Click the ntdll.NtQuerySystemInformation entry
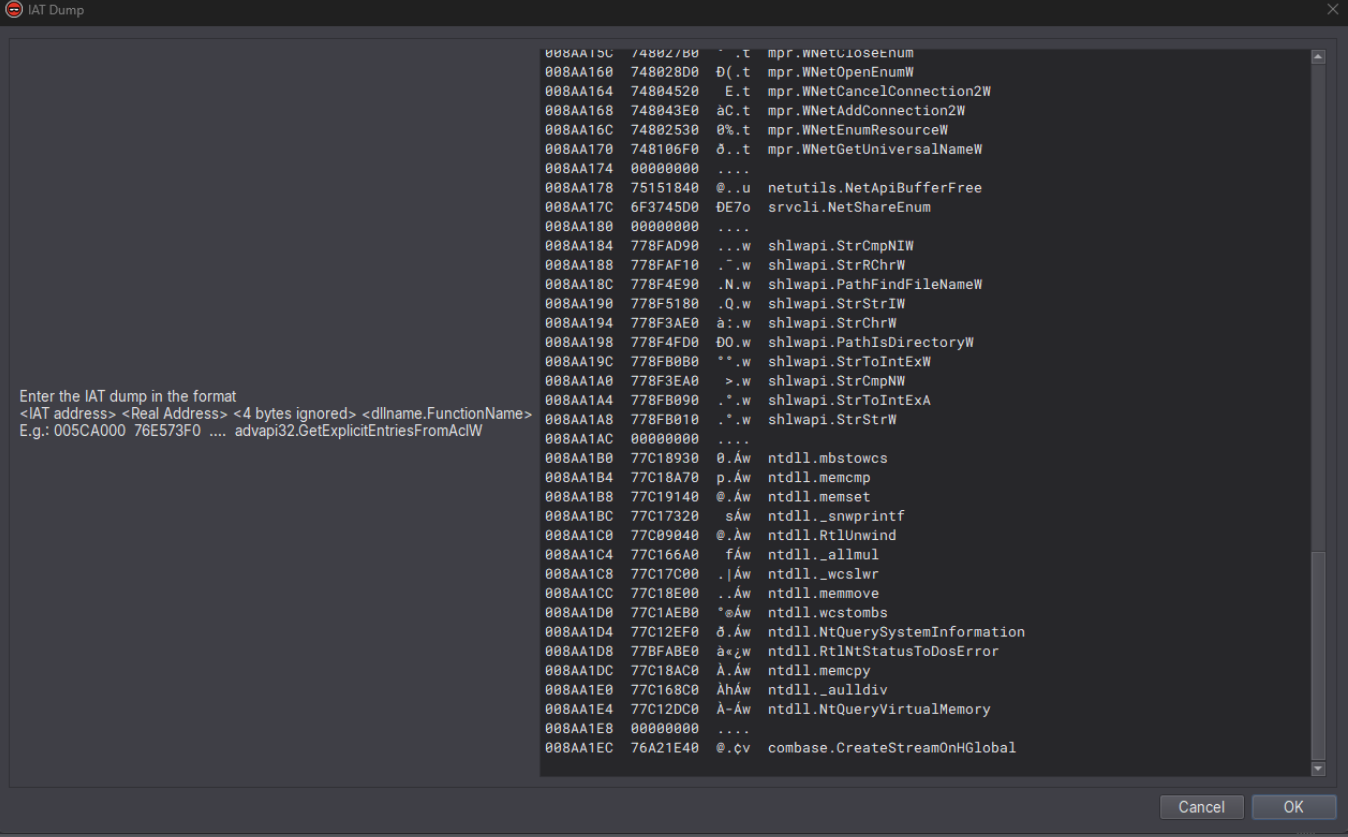The width and height of the screenshot is (1348, 837). click(x=896, y=632)
